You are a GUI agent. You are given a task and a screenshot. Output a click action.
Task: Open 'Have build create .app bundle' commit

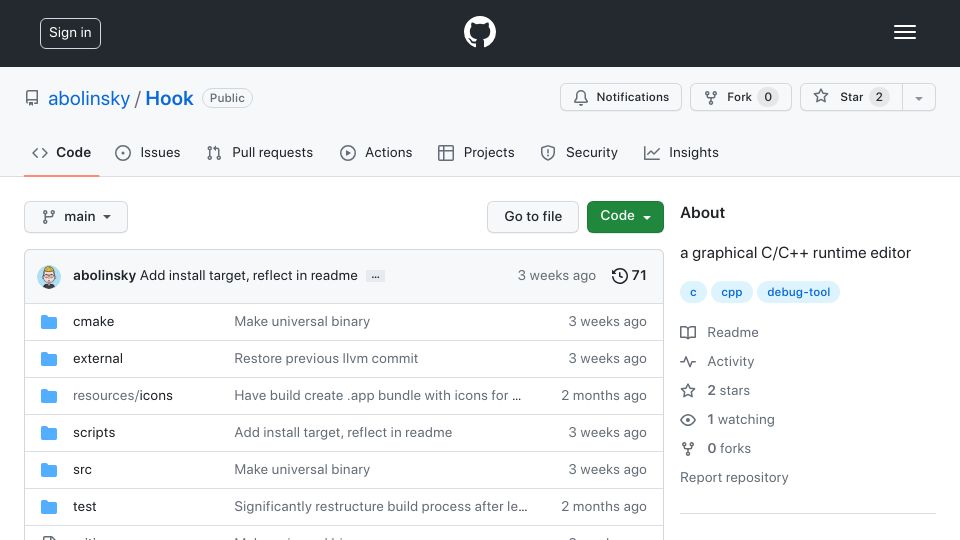(377, 396)
